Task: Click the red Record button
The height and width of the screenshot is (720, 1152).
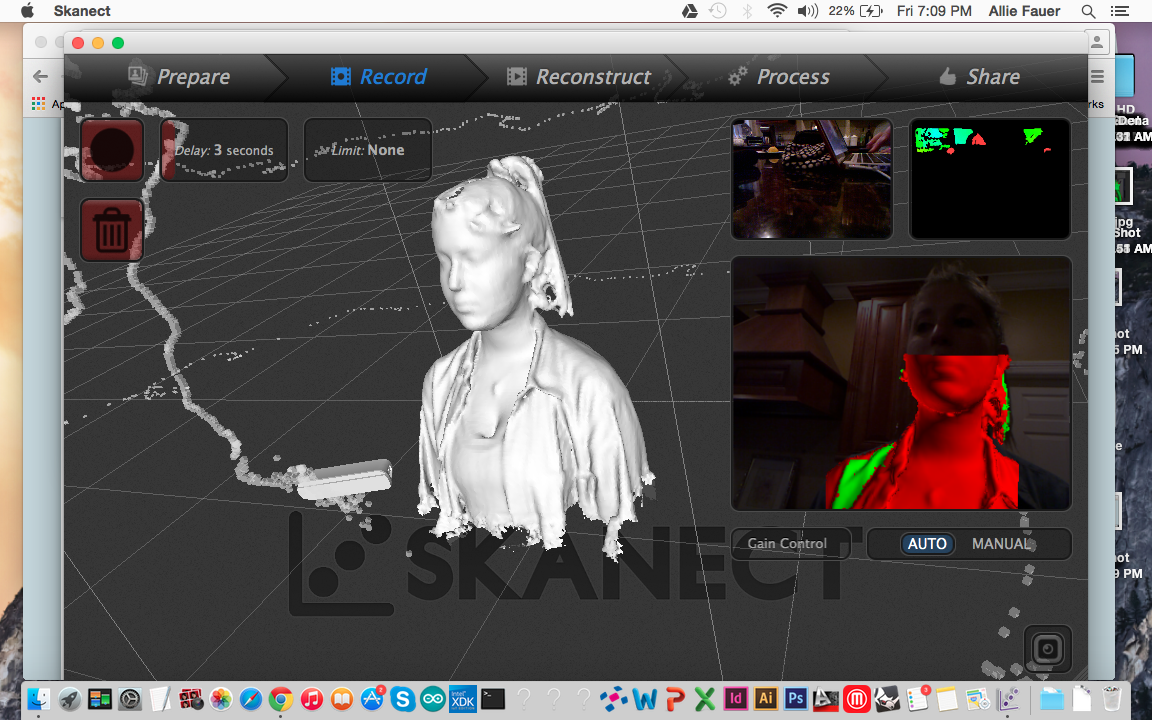Action: pos(112,150)
